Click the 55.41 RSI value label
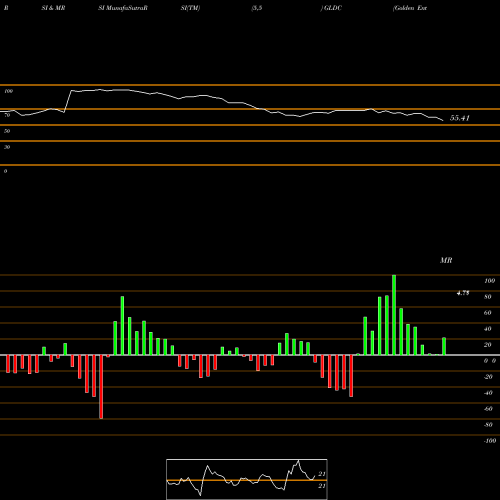This screenshot has height=500, width=500. click(x=460, y=118)
